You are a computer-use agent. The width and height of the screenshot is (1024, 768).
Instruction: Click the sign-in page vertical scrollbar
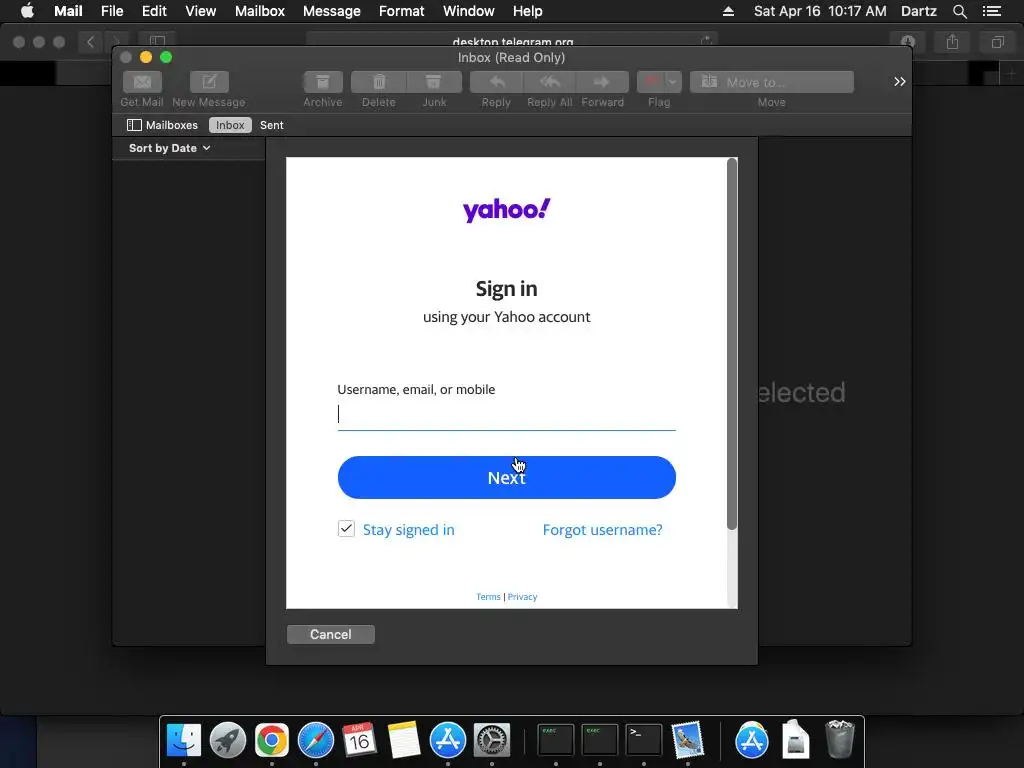(x=732, y=344)
